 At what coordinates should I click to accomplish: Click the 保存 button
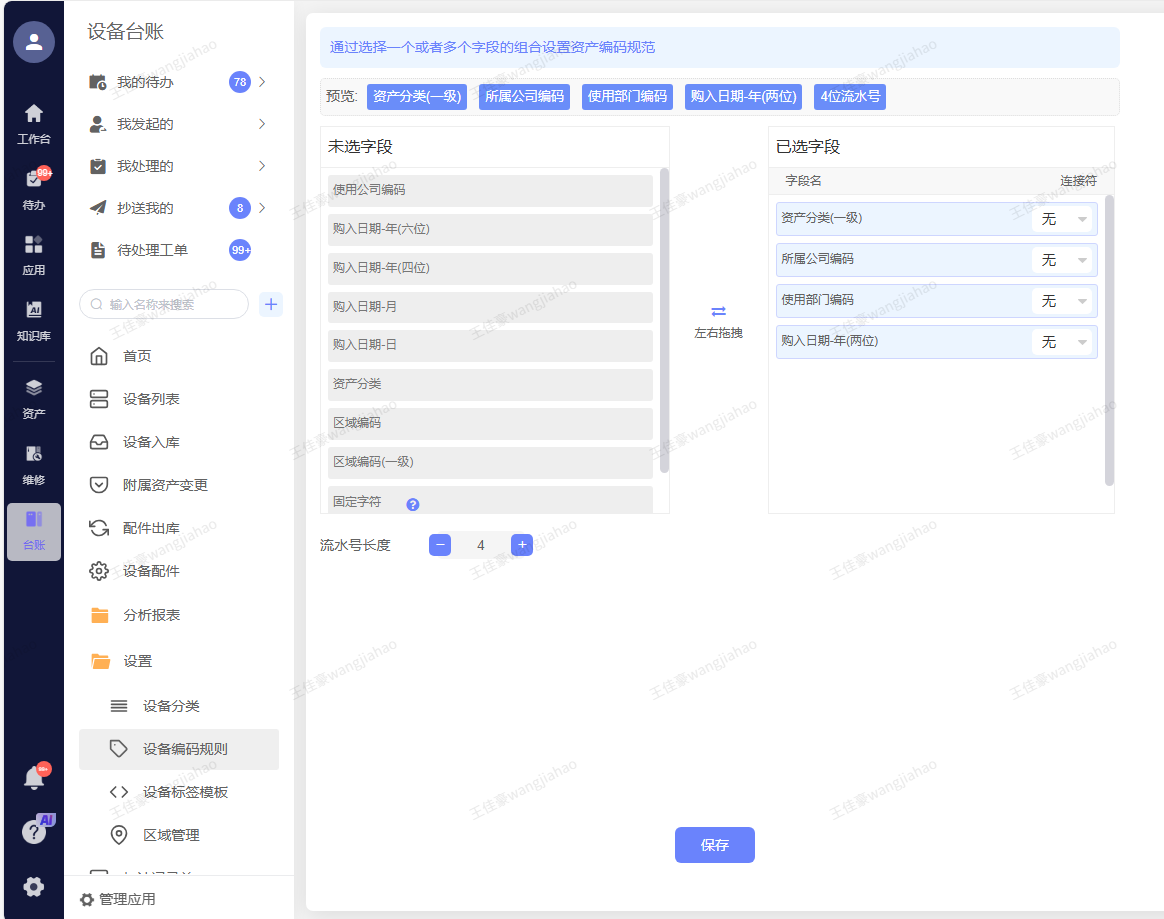pyautogui.click(x=714, y=845)
